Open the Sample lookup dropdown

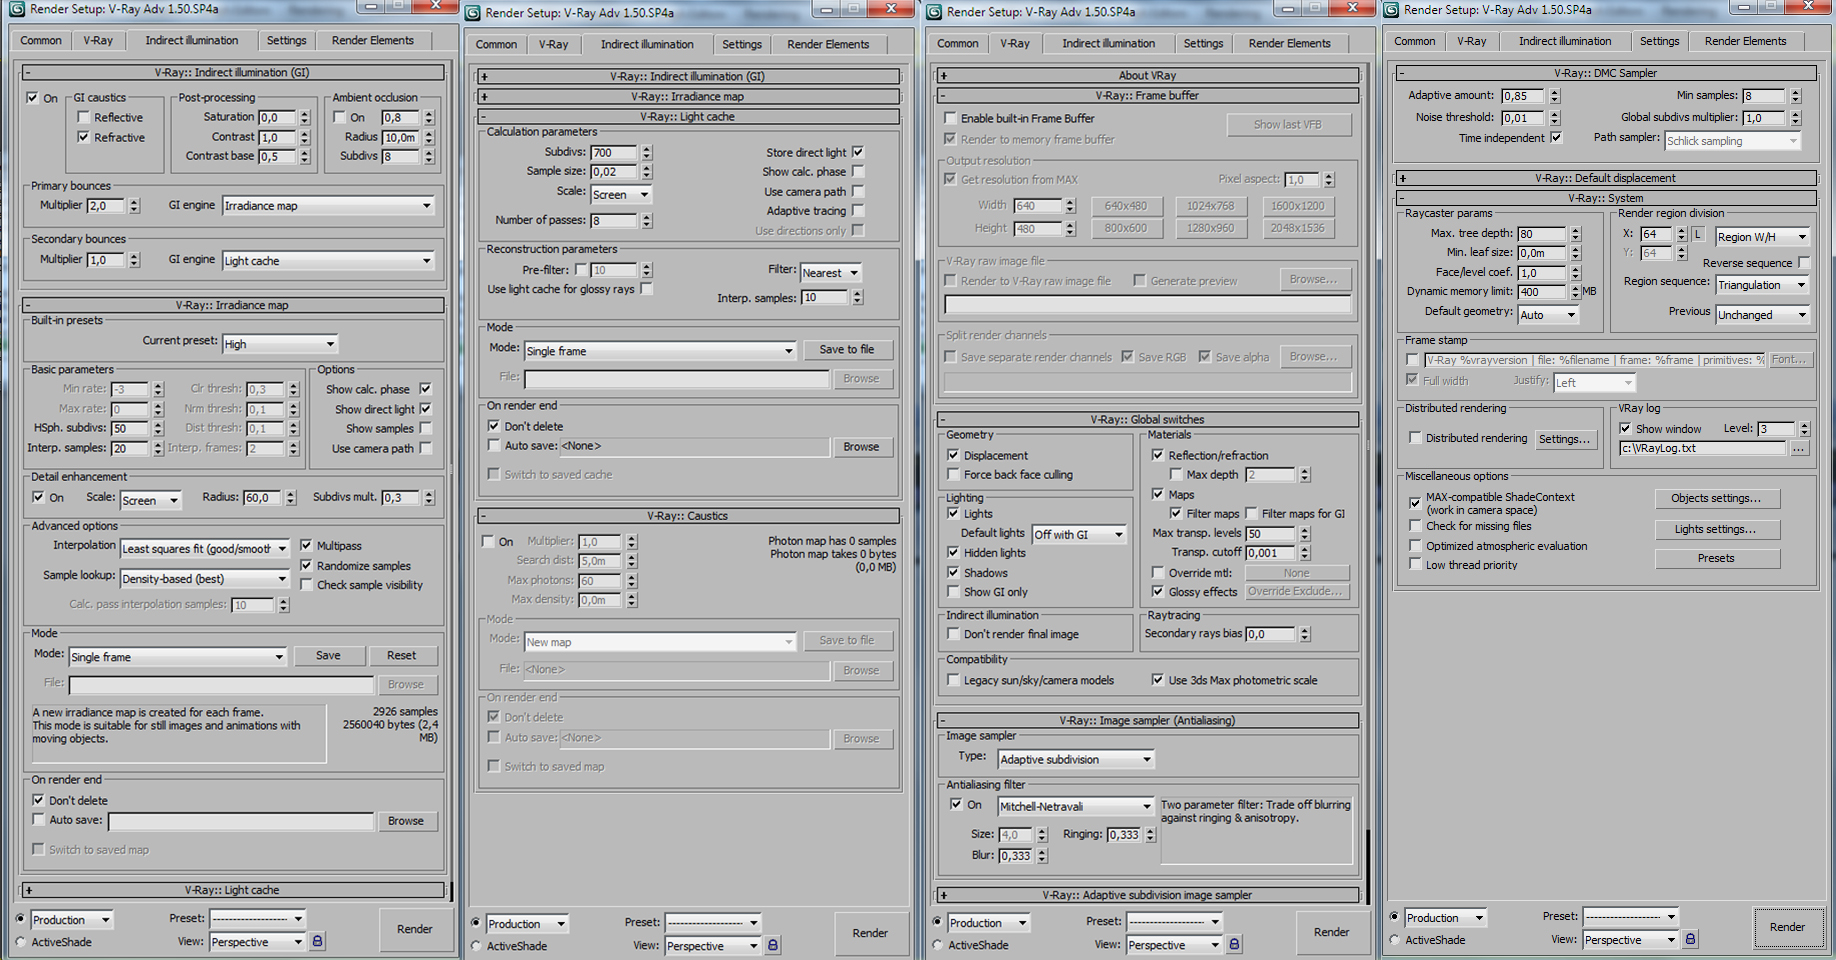pos(205,579)
